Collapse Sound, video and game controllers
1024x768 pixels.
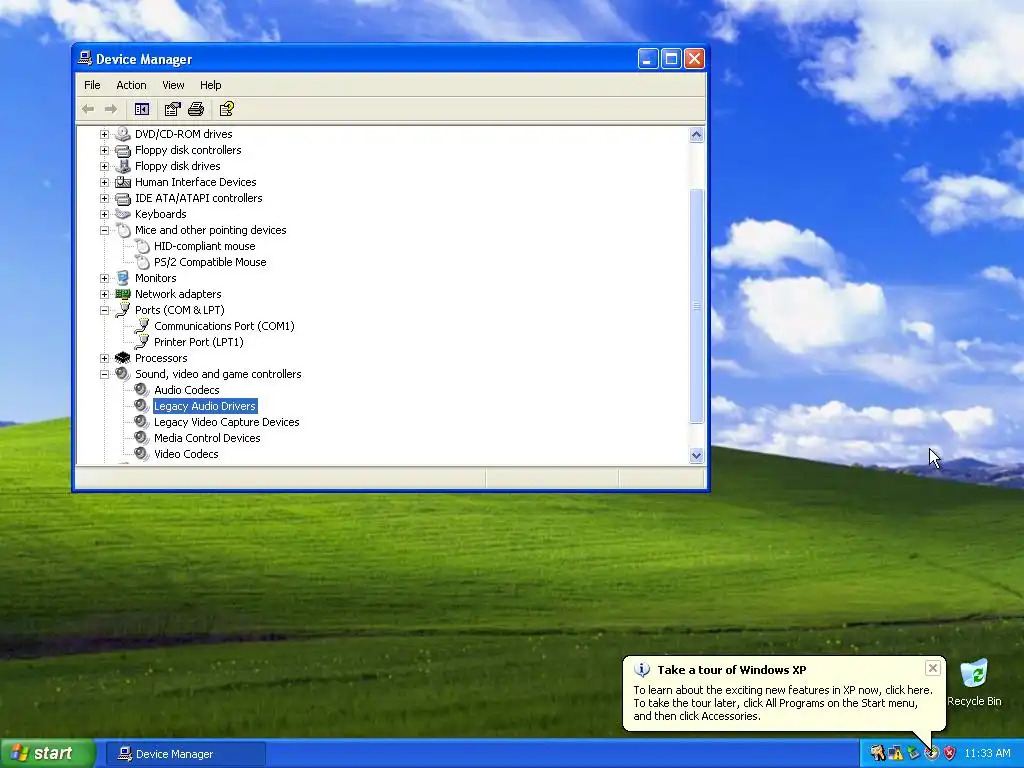[x=104, y=374]
